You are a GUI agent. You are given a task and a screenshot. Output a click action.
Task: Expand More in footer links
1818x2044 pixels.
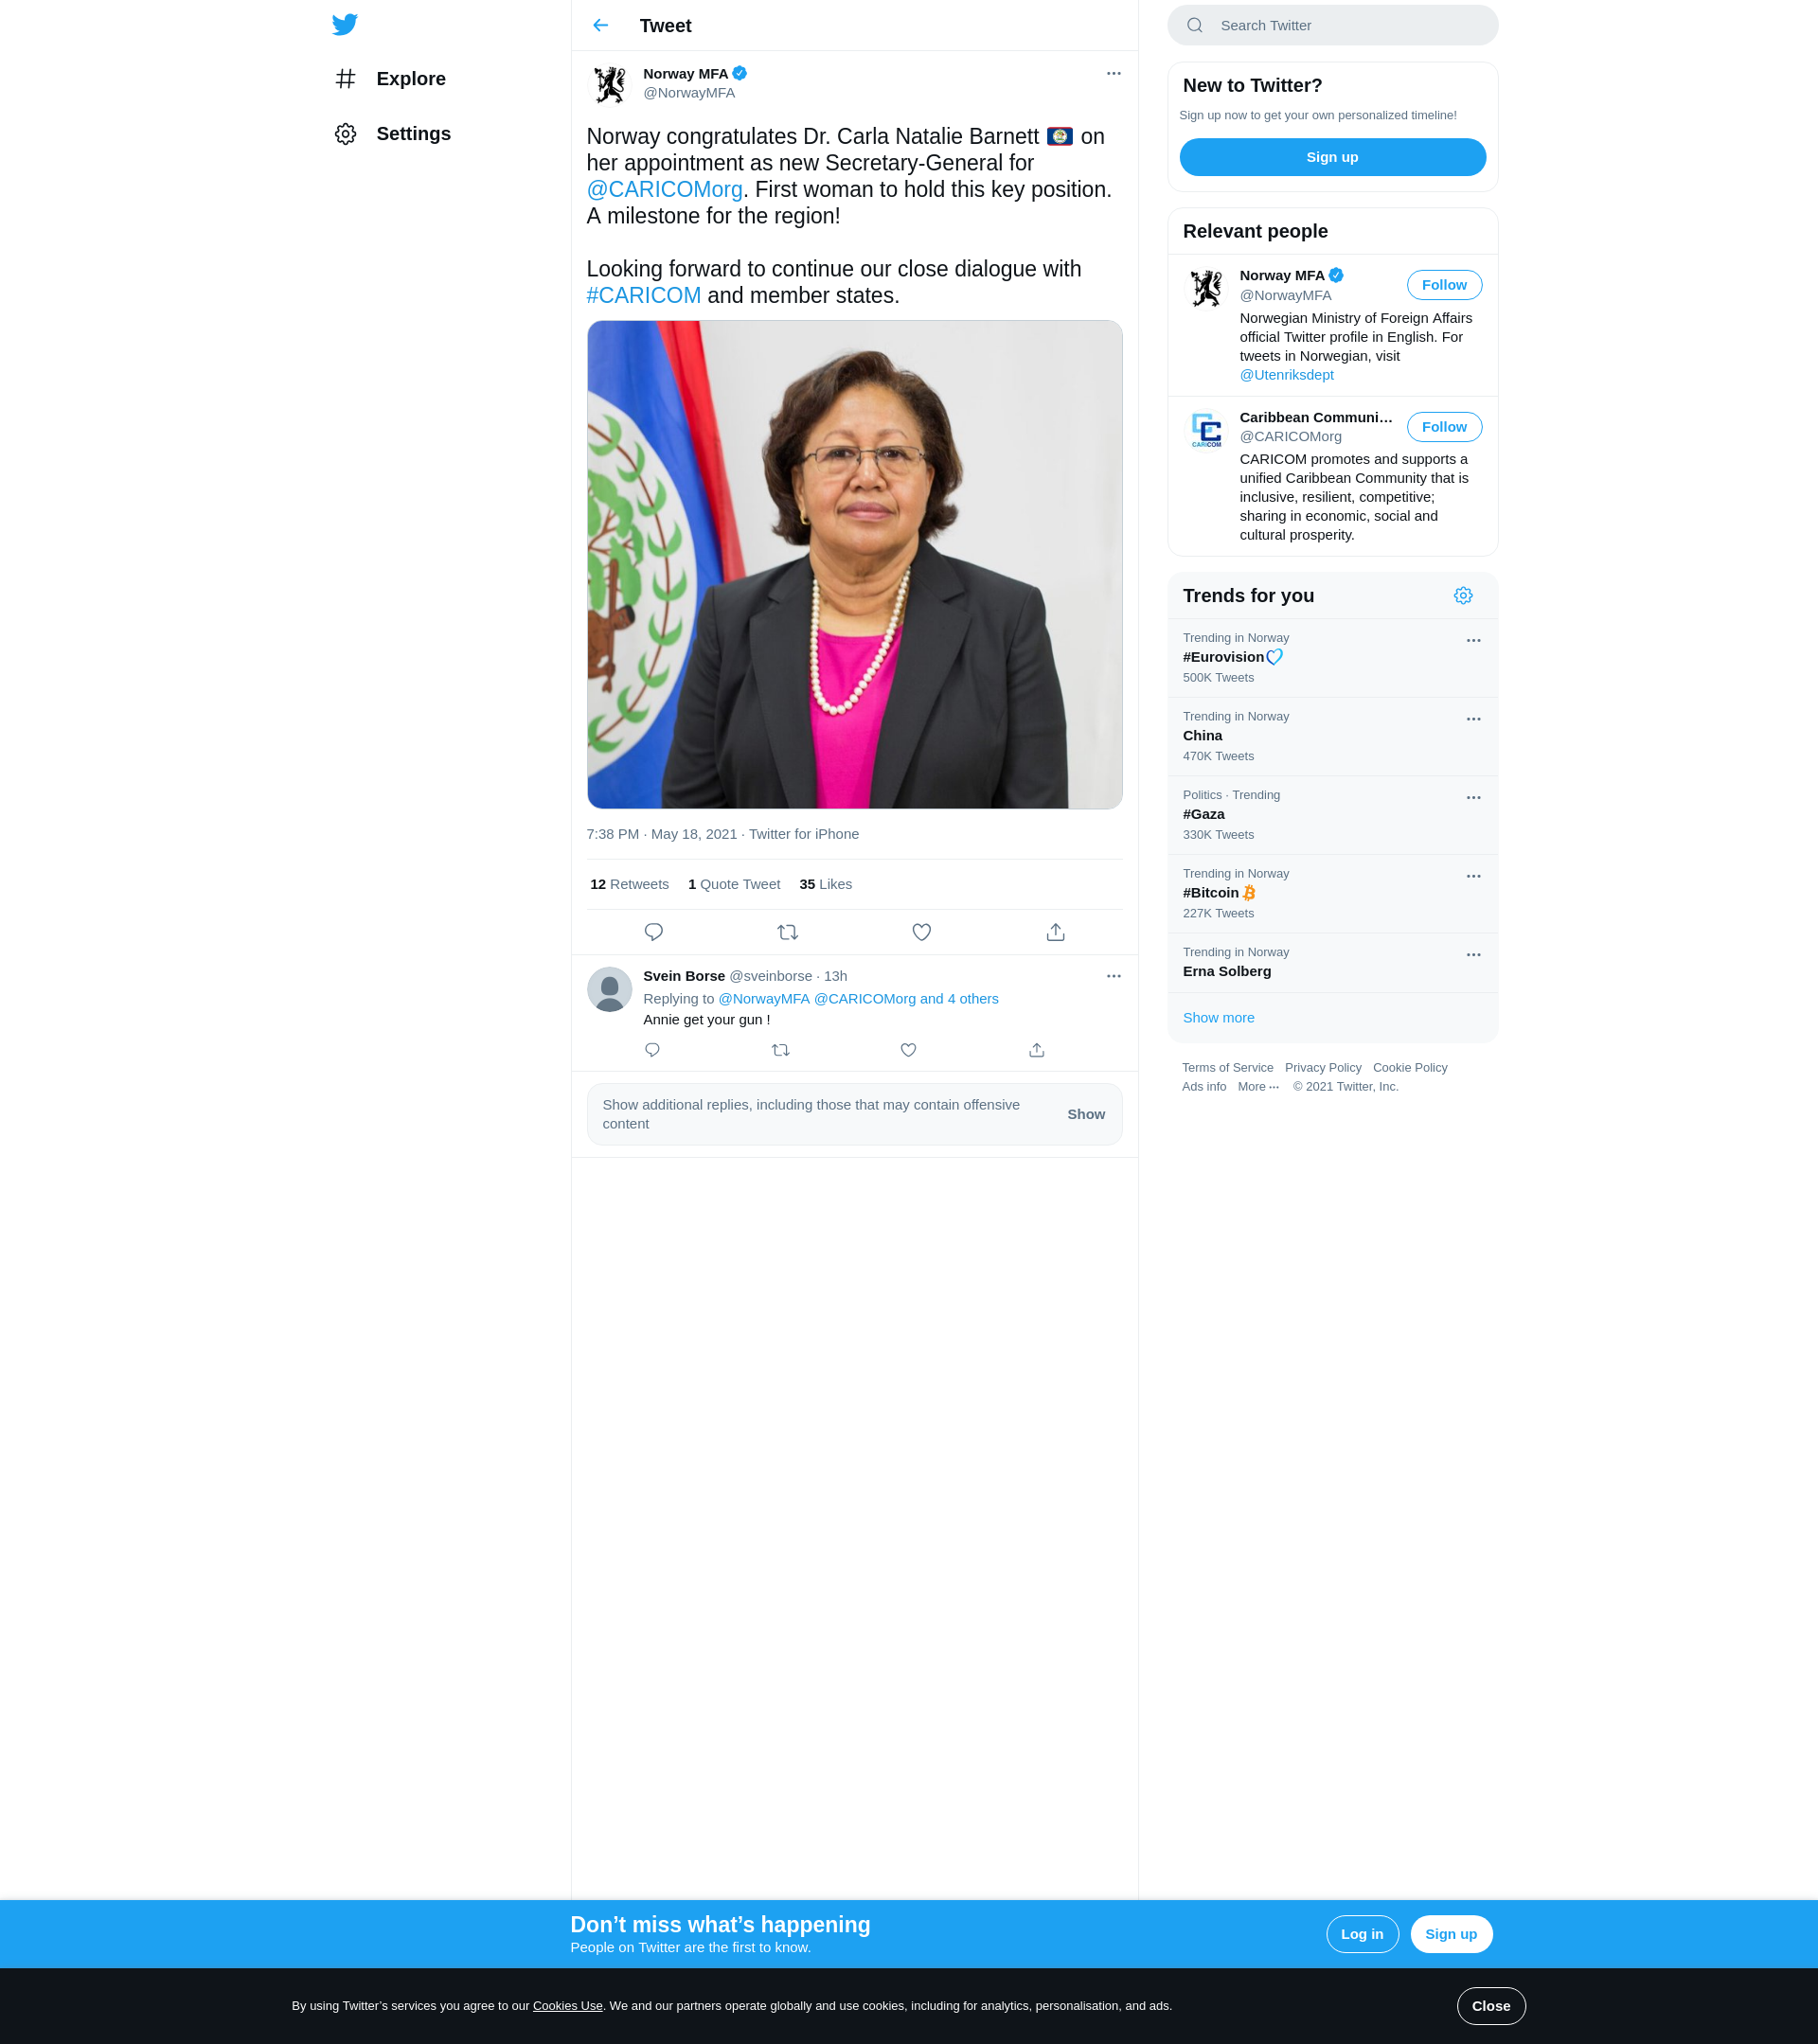pyautogui.click(x=1258, y=1087)
